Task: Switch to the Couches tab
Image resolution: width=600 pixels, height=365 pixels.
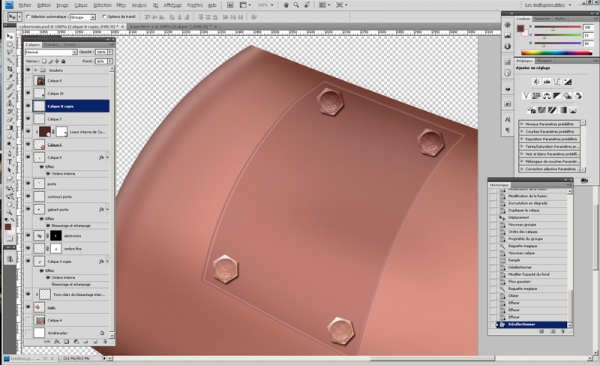Action: click(x=51, y=44)
